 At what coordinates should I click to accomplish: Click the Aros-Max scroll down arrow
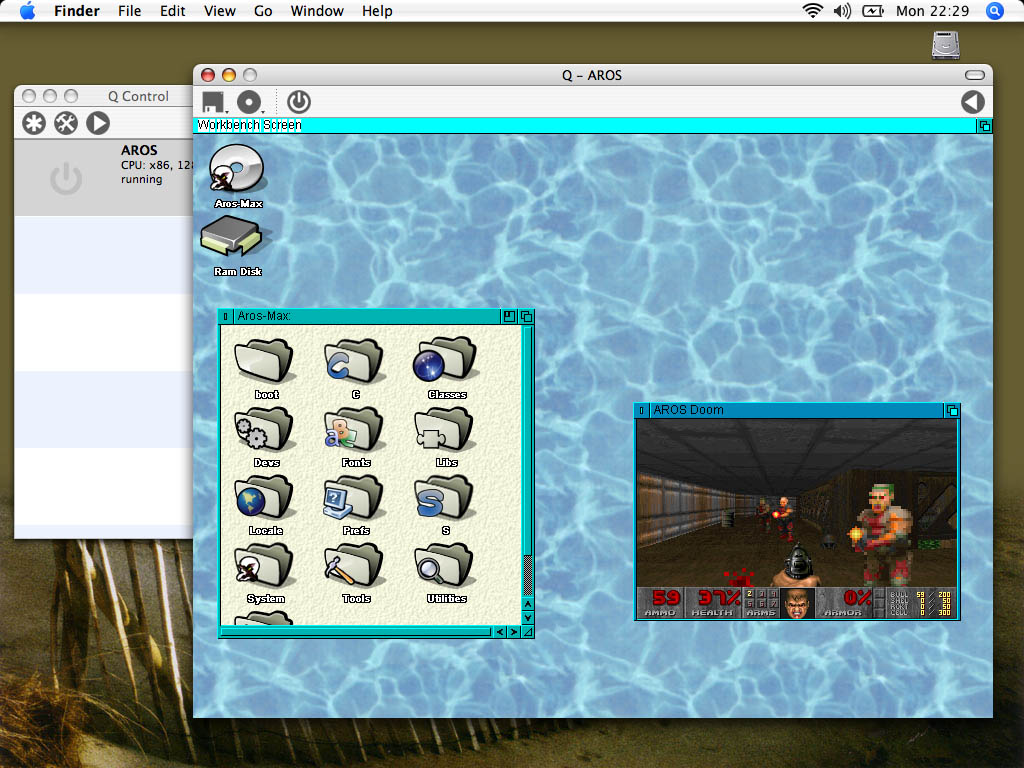click(528, 618)
